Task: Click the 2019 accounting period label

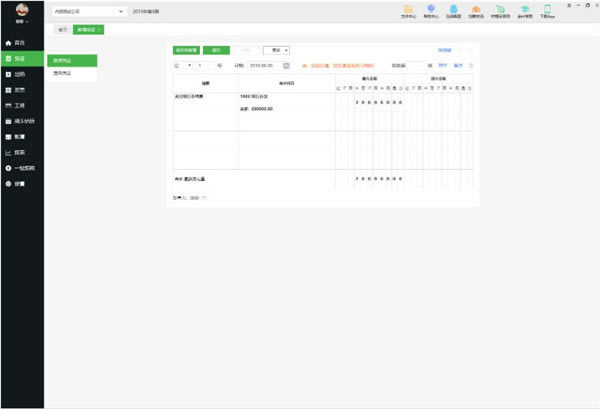Action: (146, 11)
